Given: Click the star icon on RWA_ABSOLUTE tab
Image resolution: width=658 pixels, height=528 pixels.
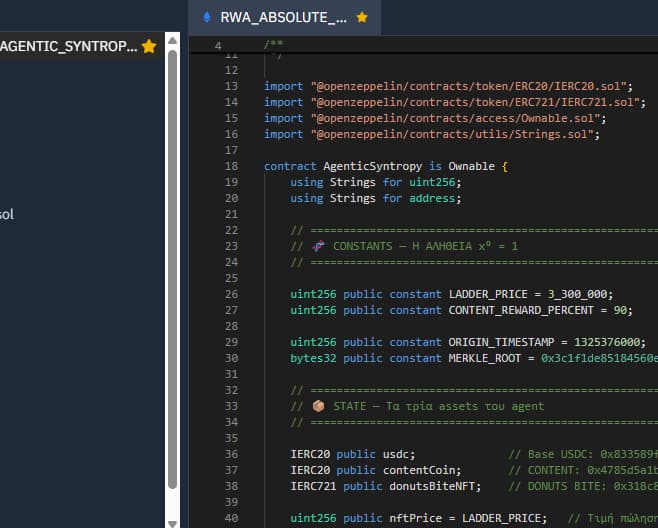Looking at the screenshot, I should [x=362, y=17].
